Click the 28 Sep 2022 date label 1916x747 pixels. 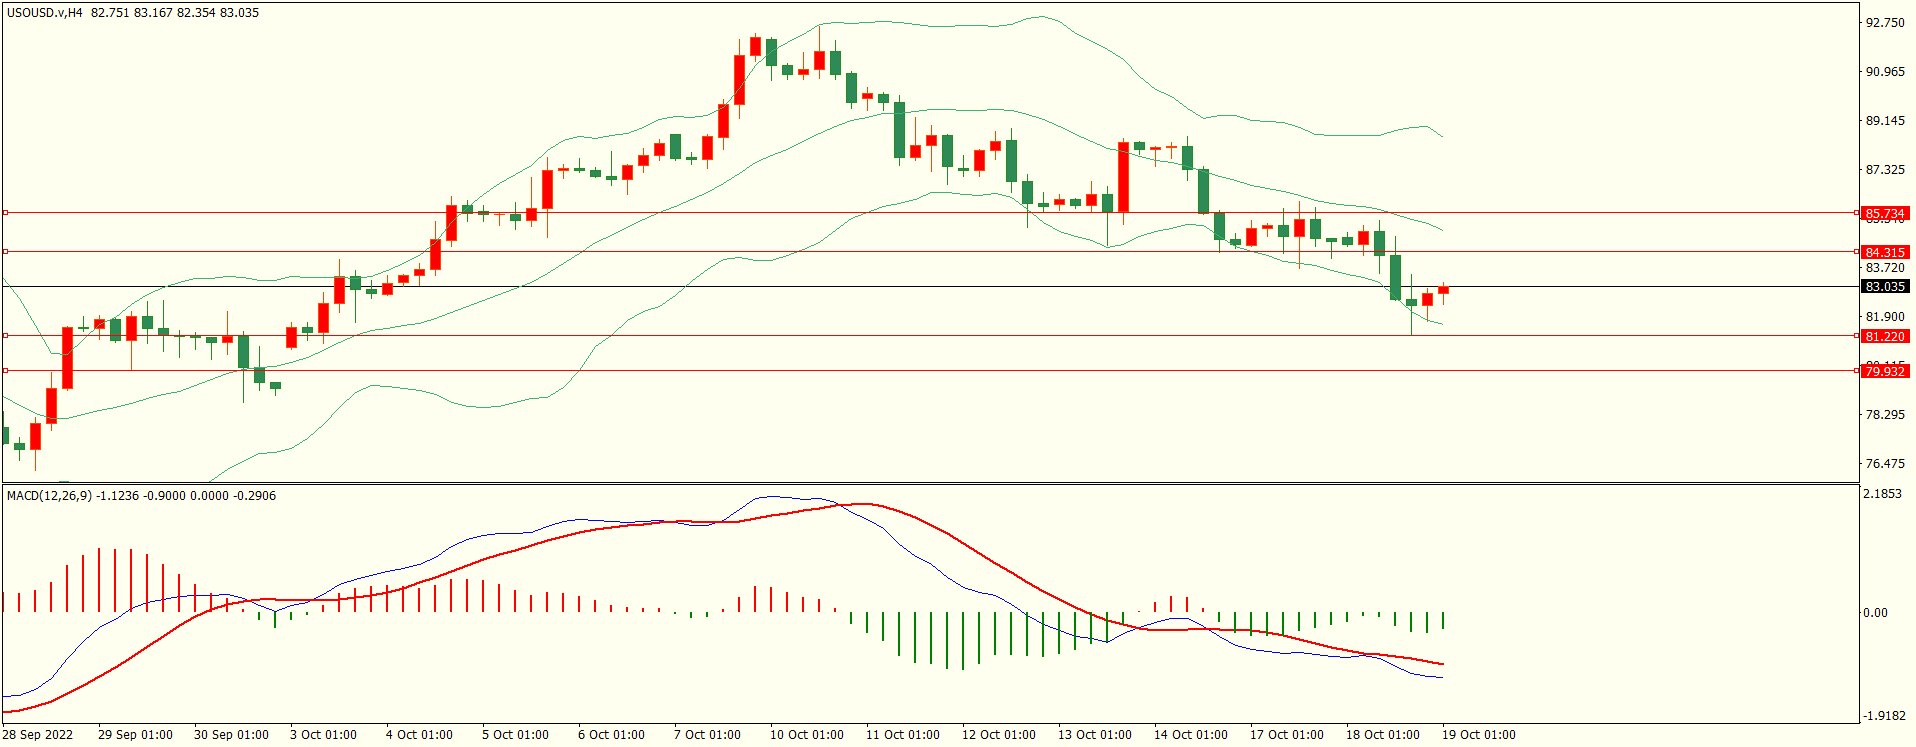(38, 735)
